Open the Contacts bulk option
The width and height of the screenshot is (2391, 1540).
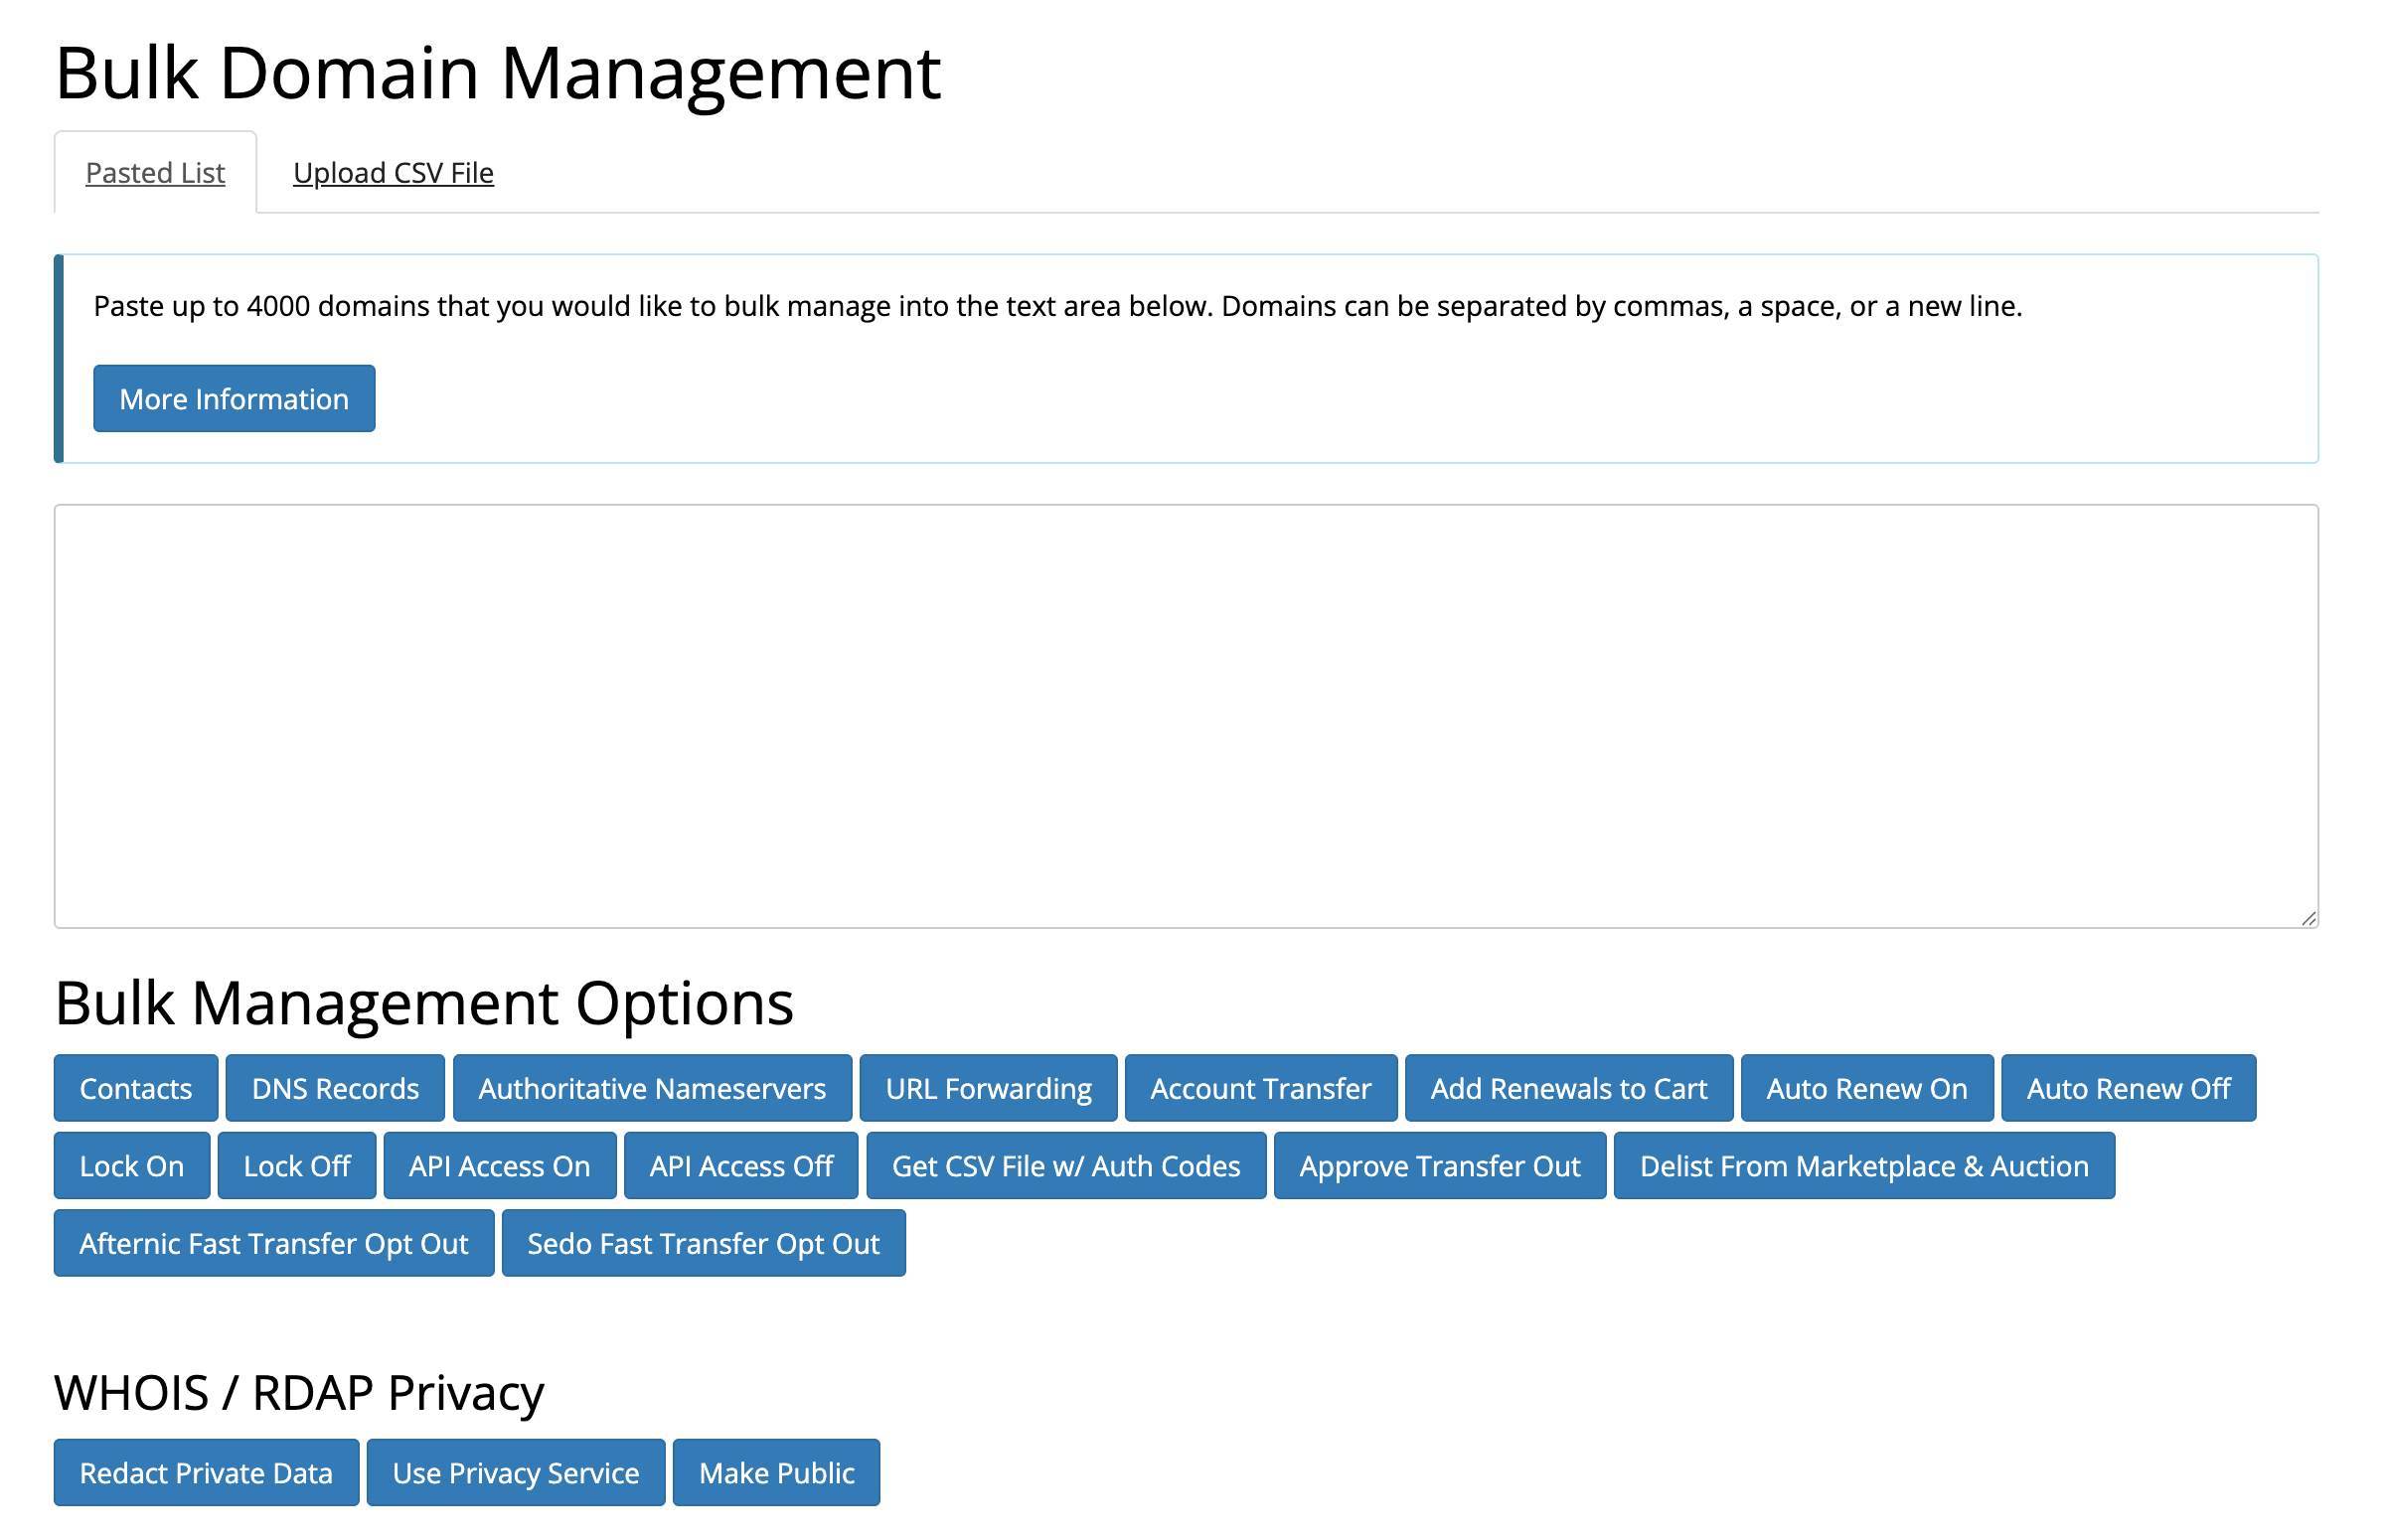pyautogui.click(x=136, y=1088)
